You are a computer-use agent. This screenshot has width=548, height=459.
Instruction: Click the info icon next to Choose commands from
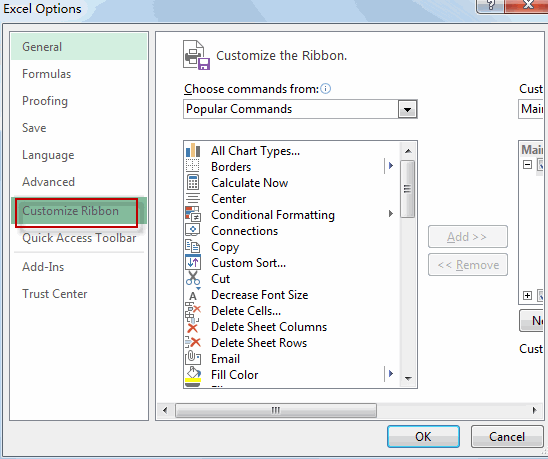point(325,89)
